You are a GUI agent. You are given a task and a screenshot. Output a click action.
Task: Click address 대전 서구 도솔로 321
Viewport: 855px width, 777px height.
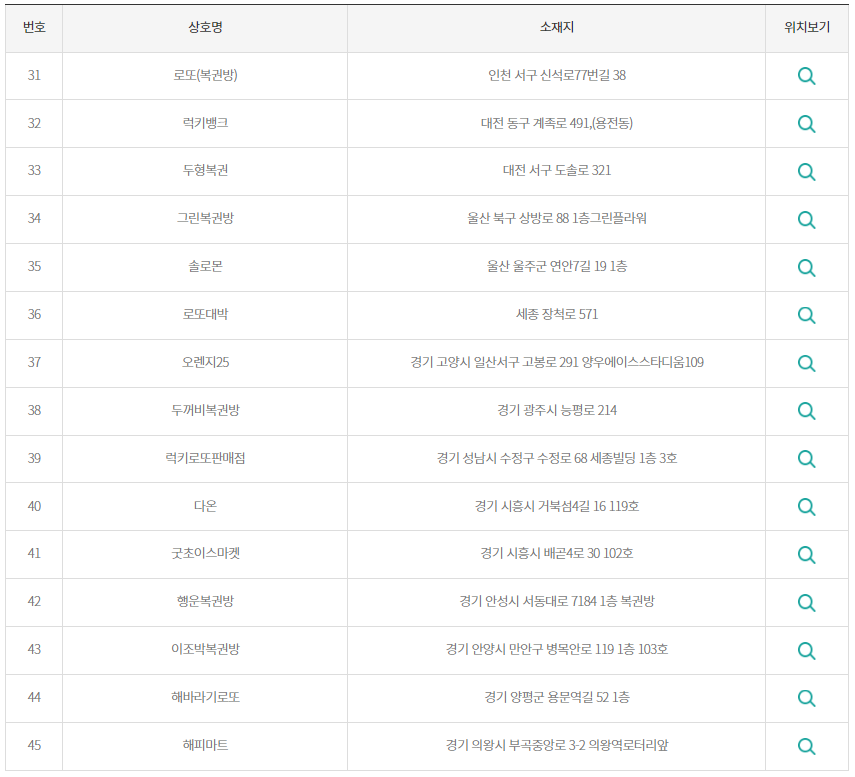[557, 171]
